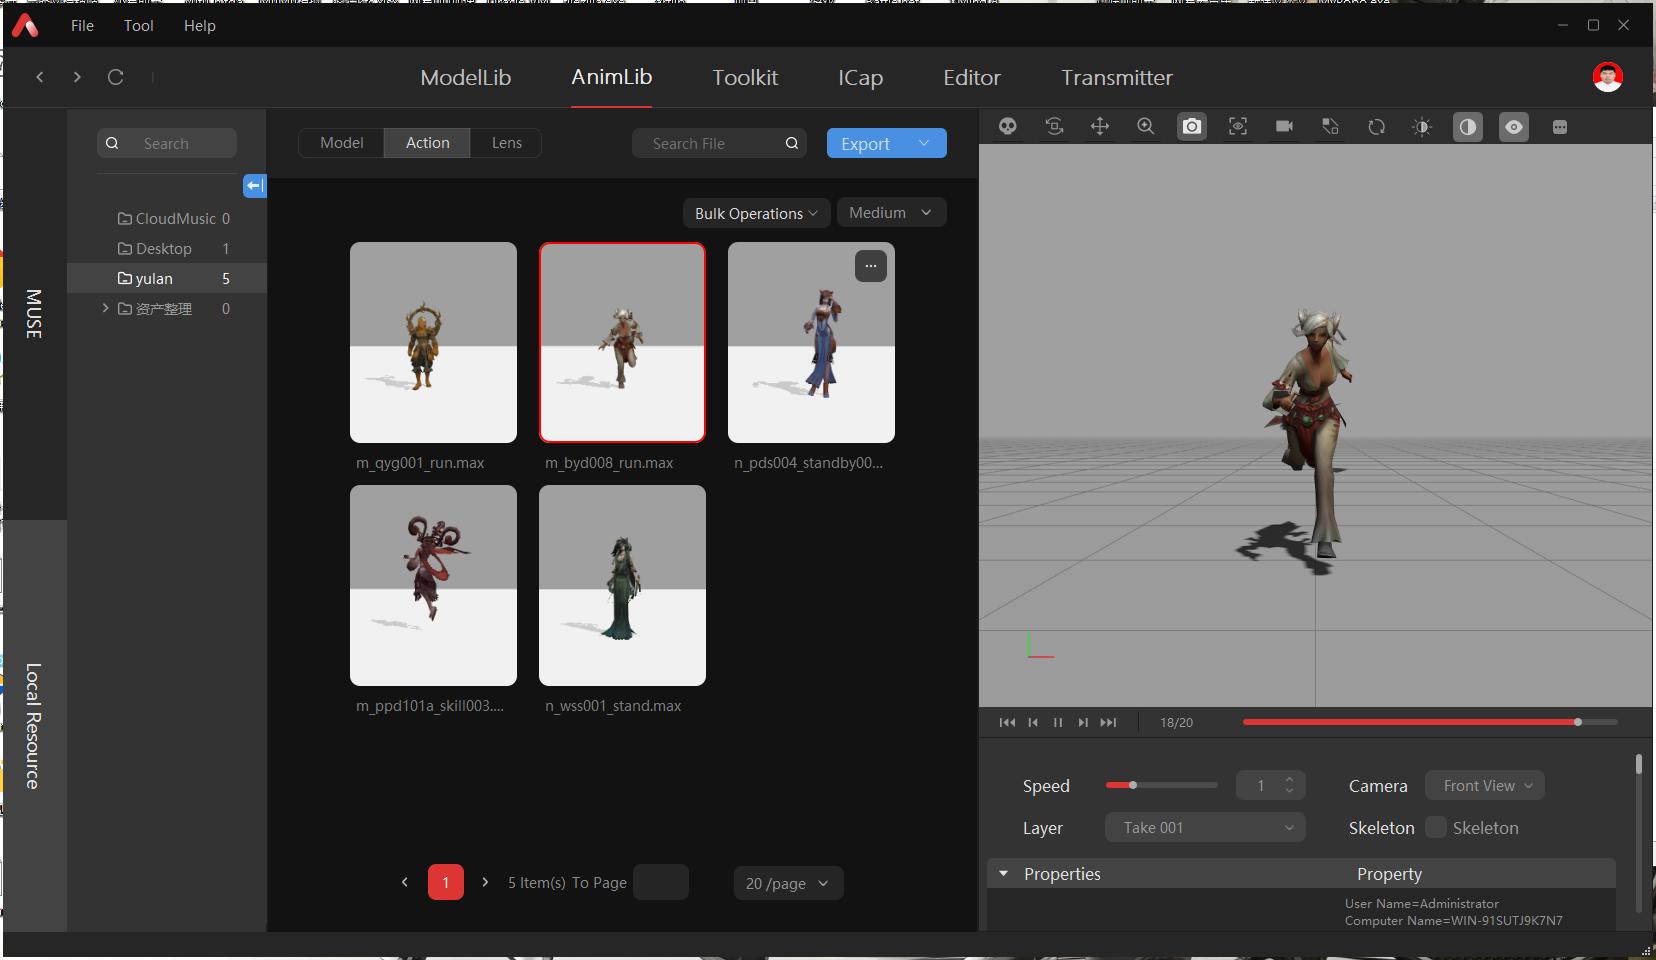Go to previous page arrow in pagination

pyautogui.click(x=405, y=882)
